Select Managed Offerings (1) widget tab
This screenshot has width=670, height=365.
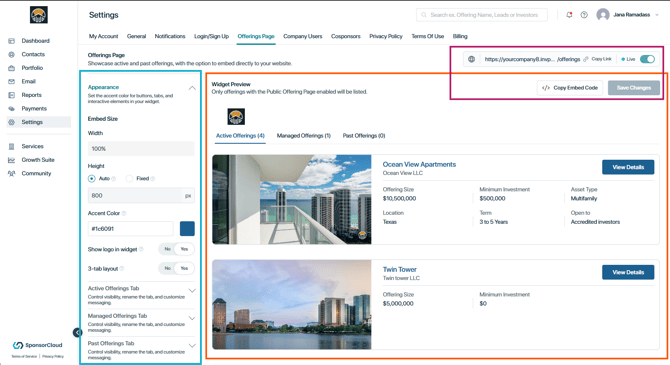coord(304,136)
